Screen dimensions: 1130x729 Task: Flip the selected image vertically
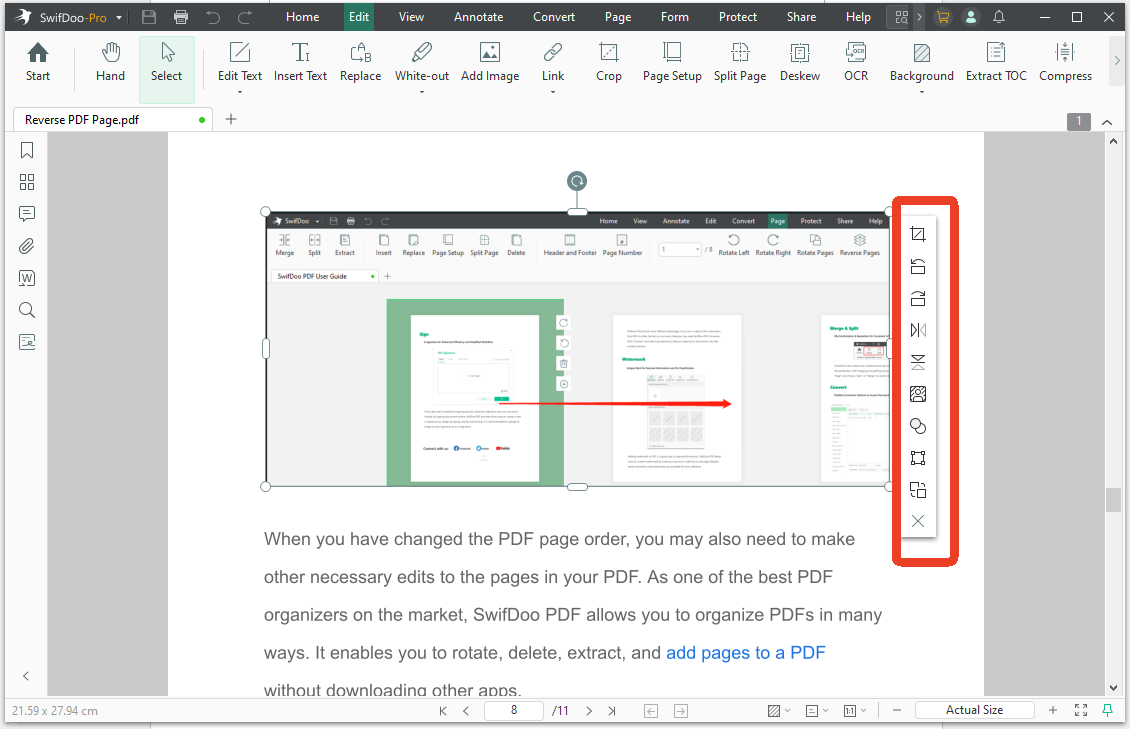[917, 362]
